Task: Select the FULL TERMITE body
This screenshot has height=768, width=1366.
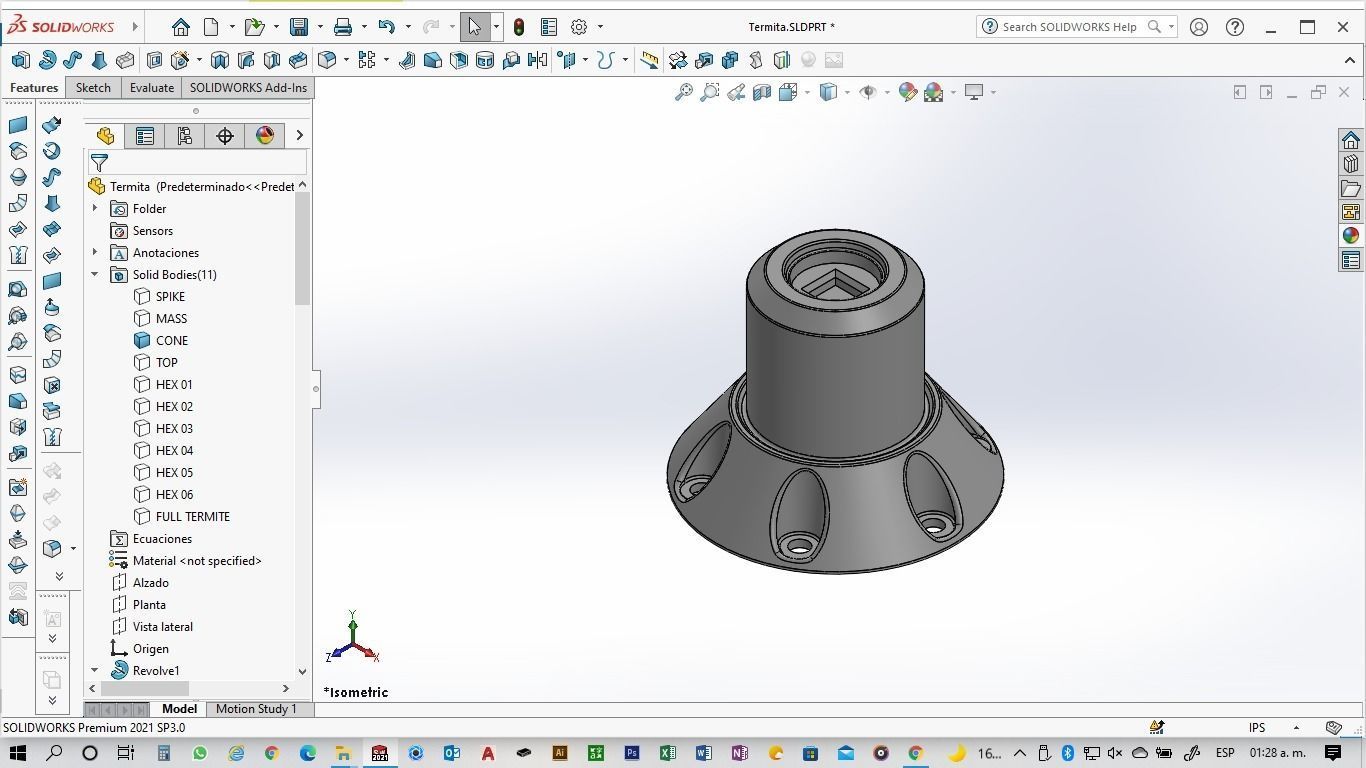Action: tap(192, 516)
